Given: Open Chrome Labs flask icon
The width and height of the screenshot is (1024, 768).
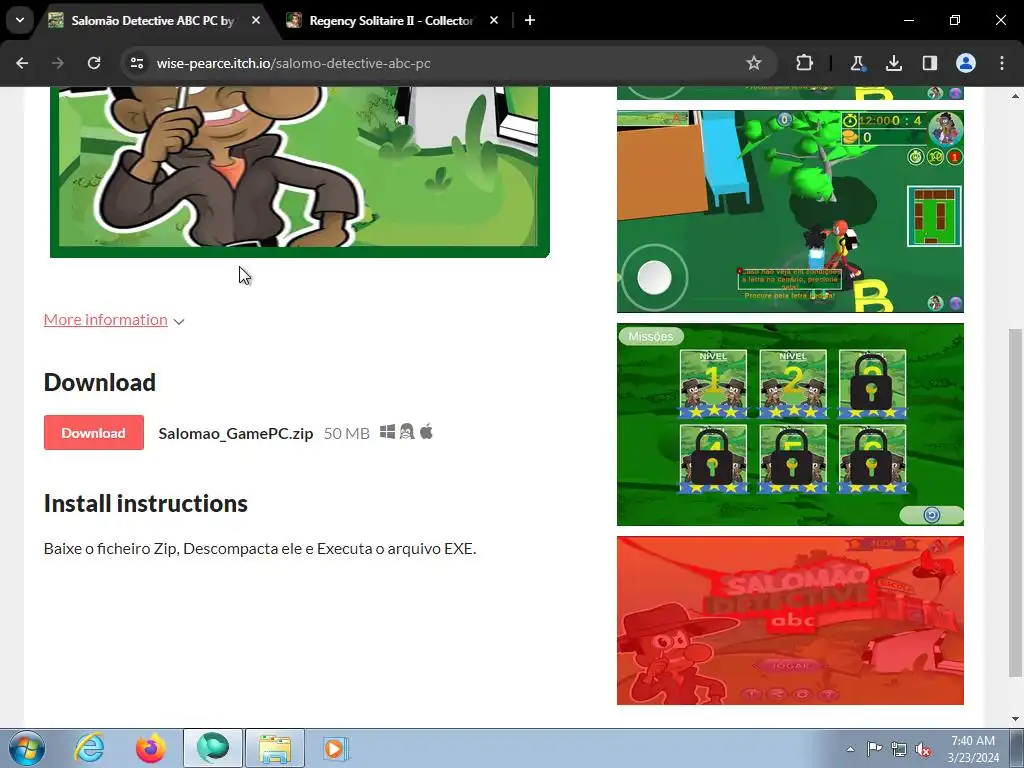Looking at the screenshot, I should [857, 63].
